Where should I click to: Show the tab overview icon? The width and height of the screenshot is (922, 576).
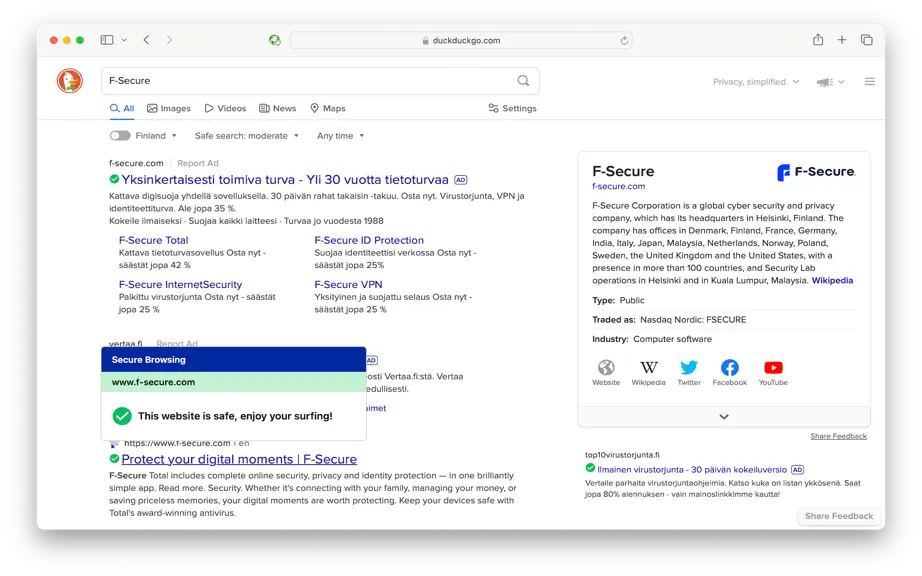click(x=867, y=39)
